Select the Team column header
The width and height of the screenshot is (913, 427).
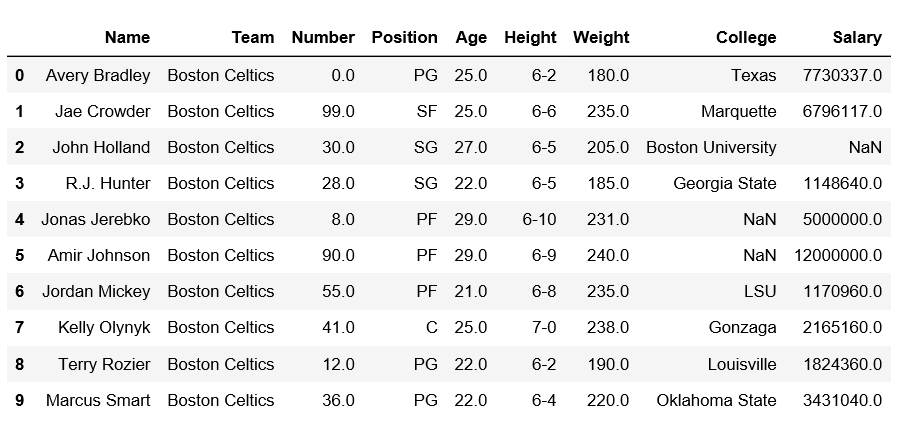click(x=253, y=37)
